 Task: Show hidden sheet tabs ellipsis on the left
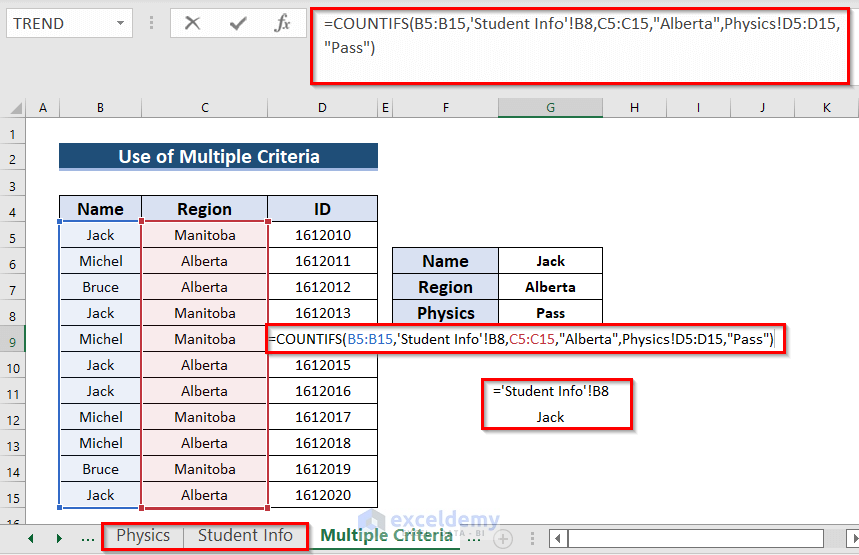coord(88,538)
